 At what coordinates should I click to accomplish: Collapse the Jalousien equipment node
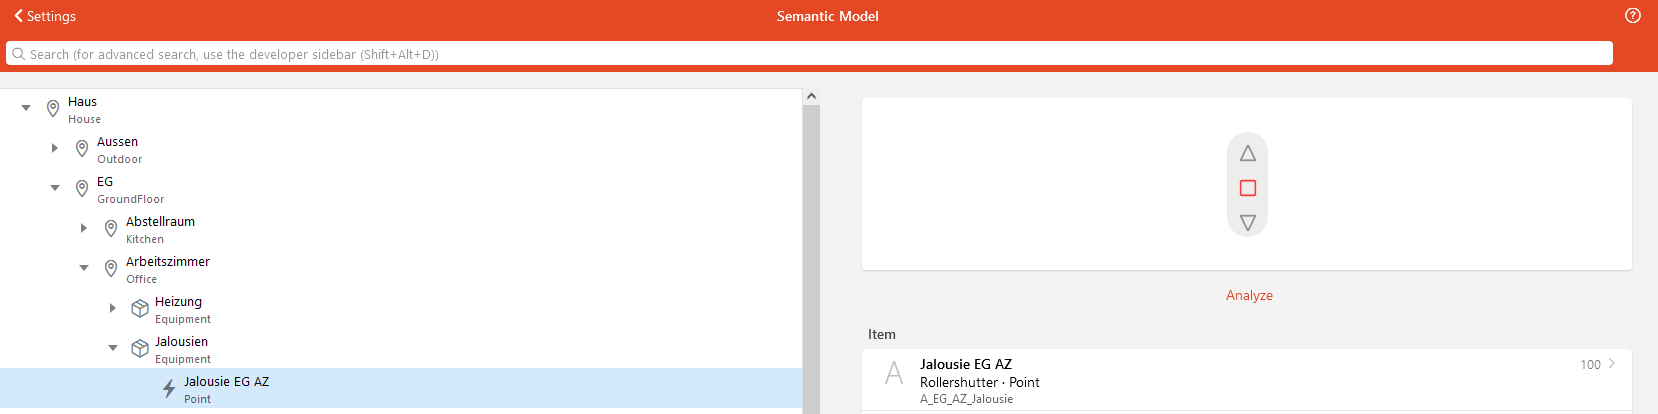tap(113, 348)
